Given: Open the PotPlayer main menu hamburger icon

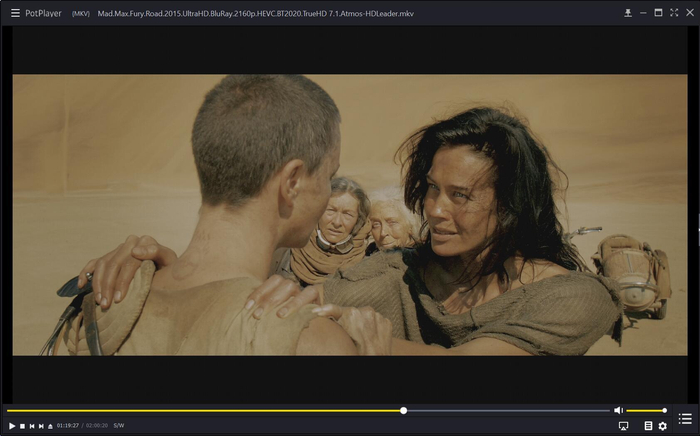Looking at the screenshot, I should pos(15,13).
